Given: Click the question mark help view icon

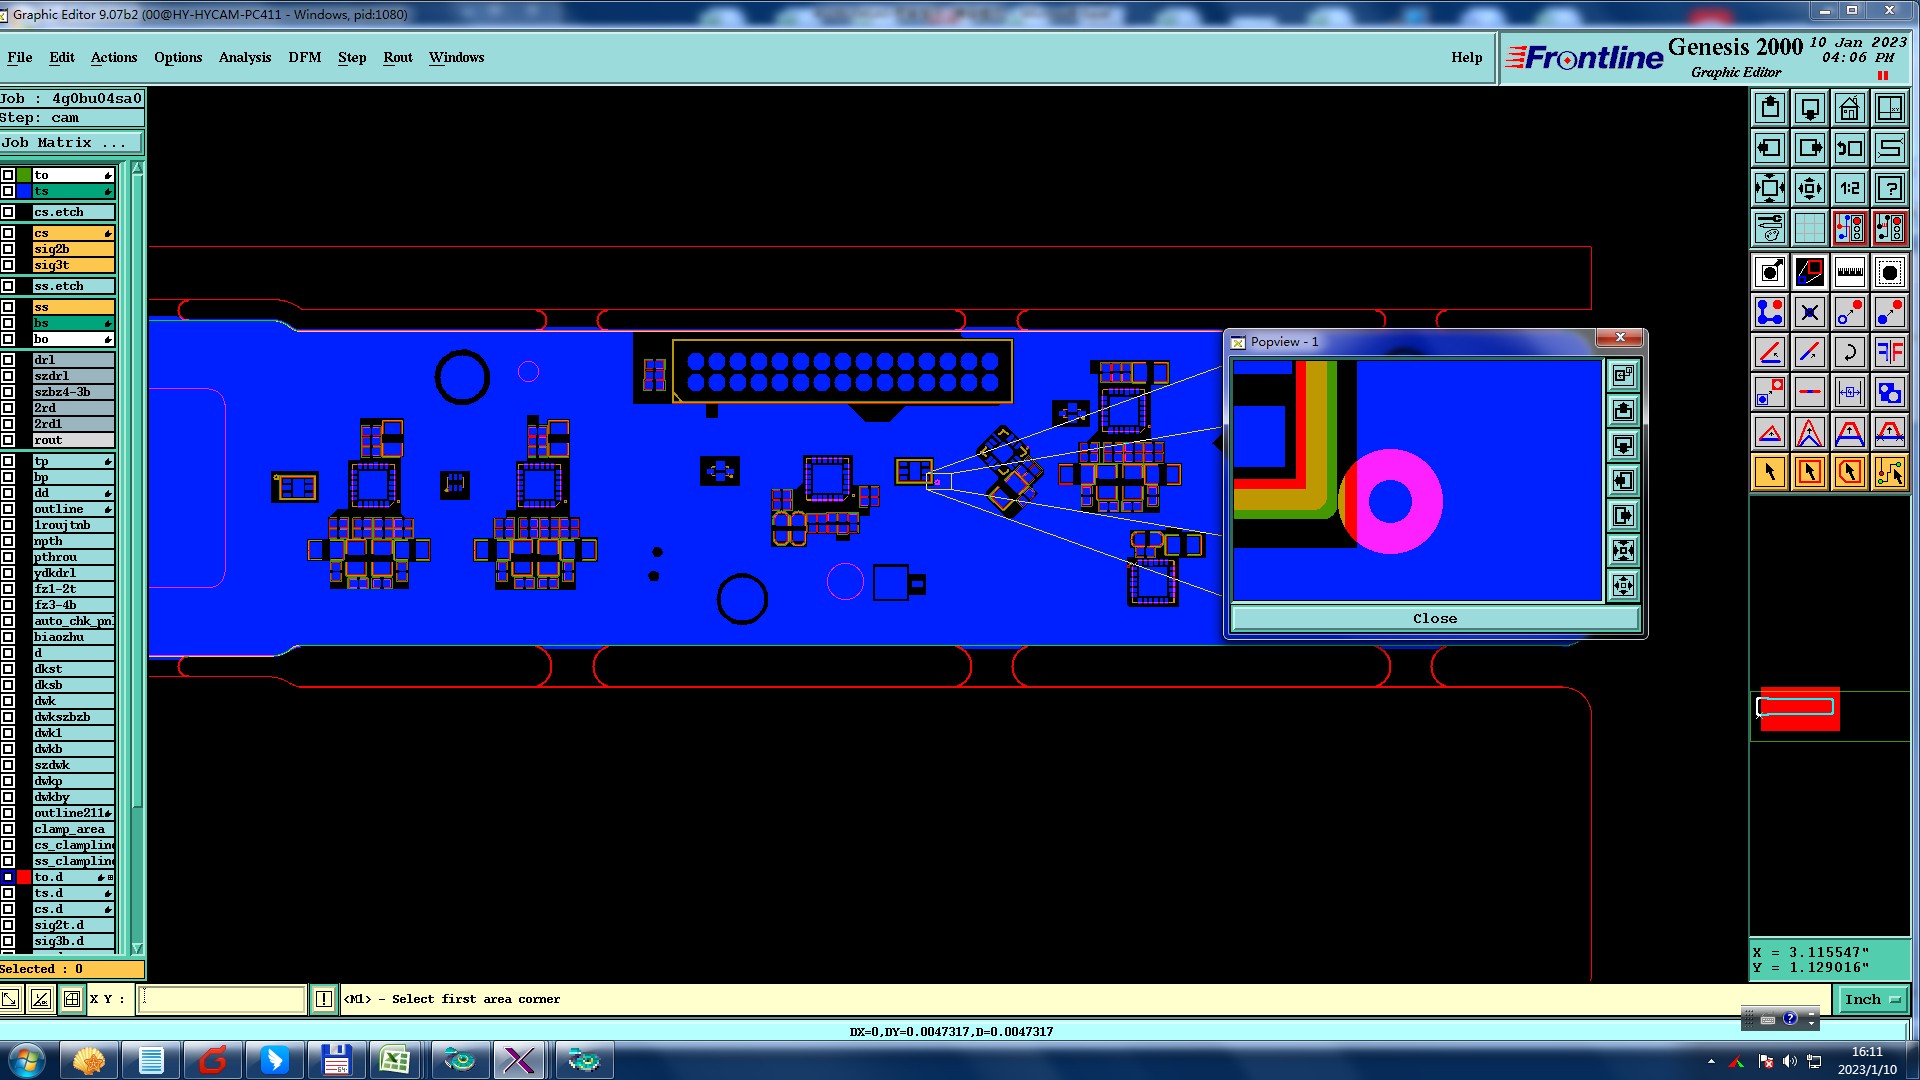Looking at the screenshot, I should [x=1889, y=188].
